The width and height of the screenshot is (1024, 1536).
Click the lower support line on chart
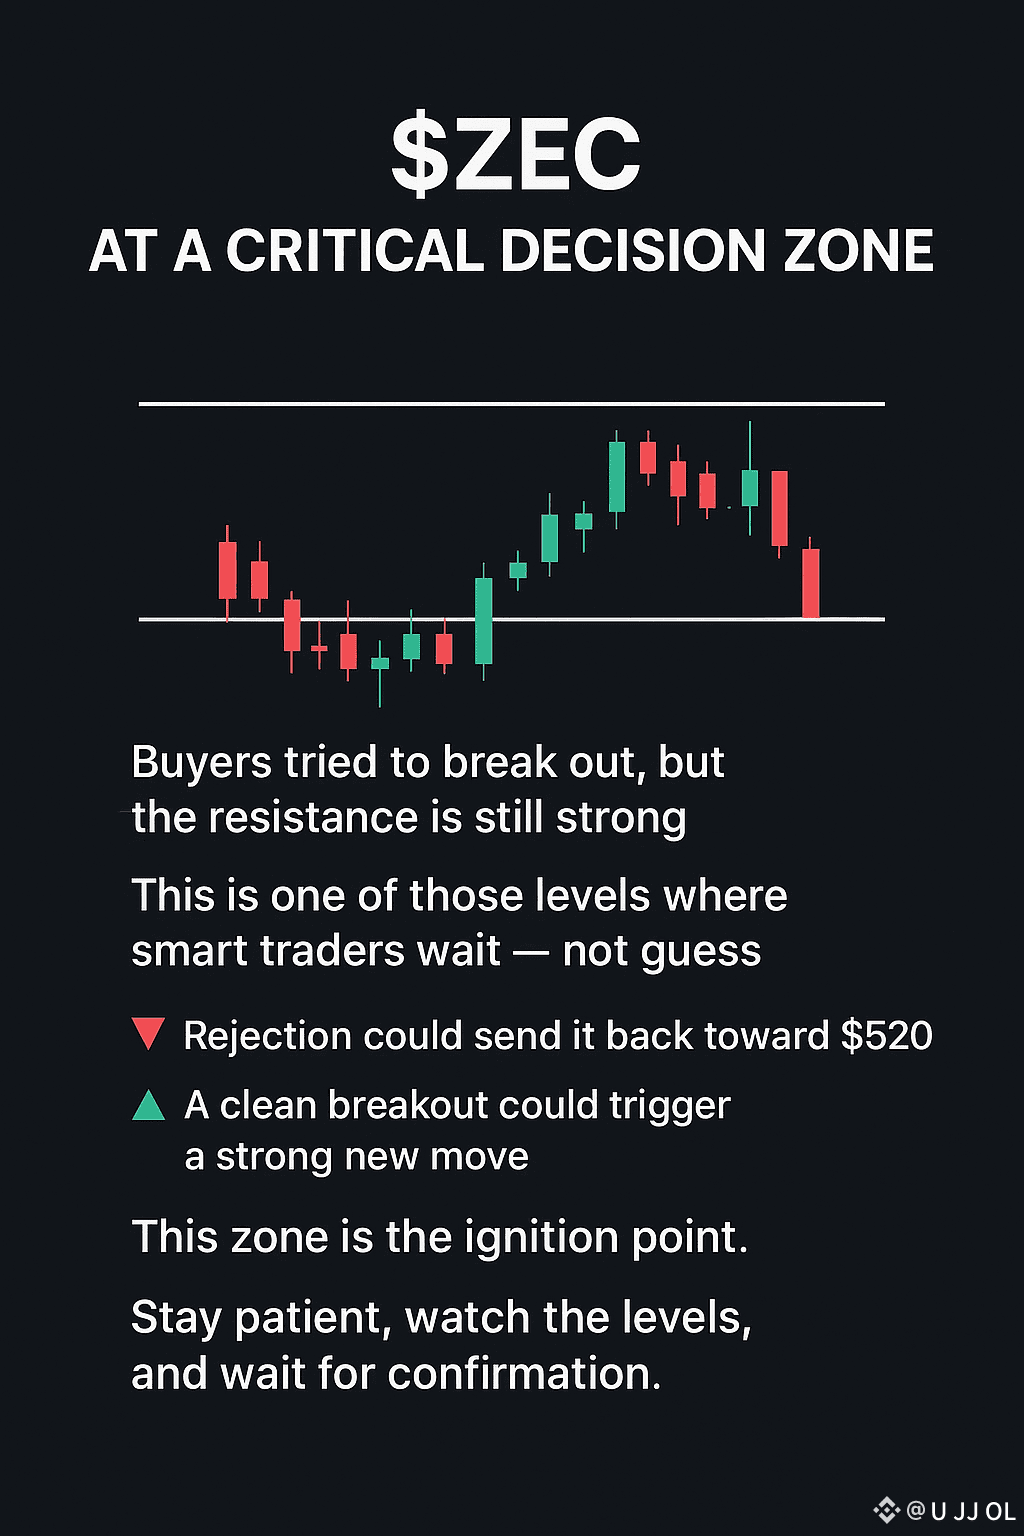[512, 620]
